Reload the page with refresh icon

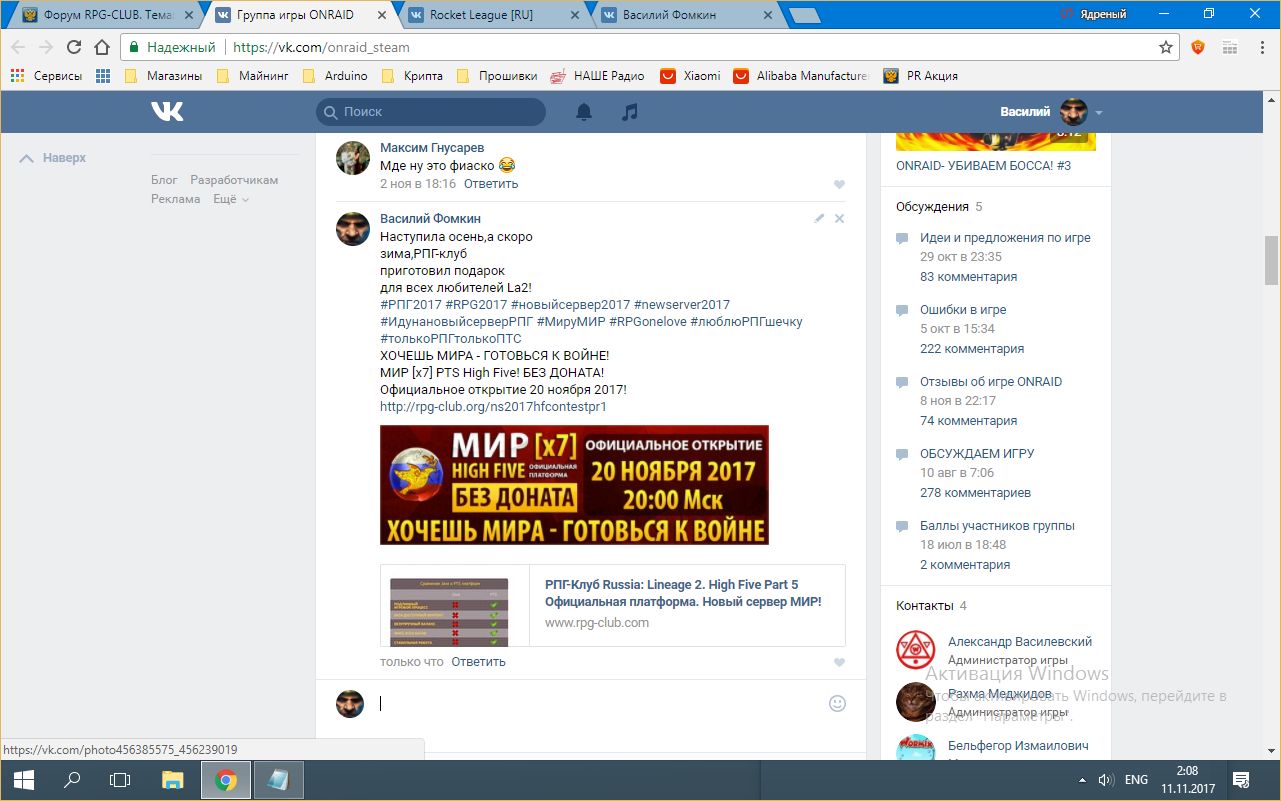(x=74, y=47)
